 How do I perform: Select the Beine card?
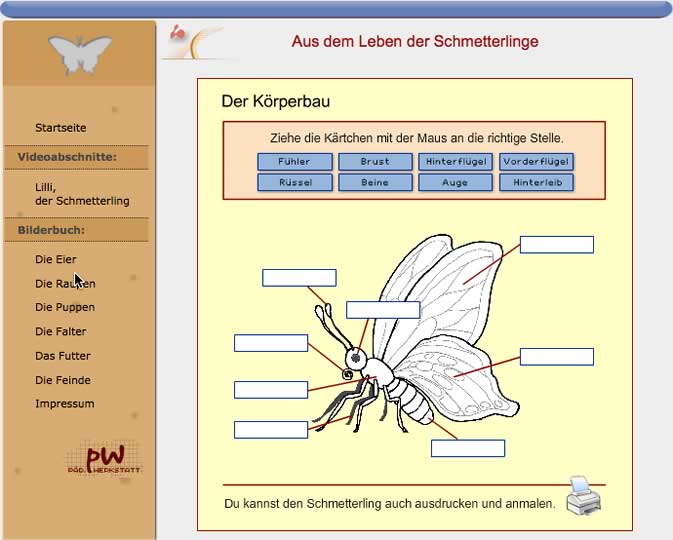[375, 182]
